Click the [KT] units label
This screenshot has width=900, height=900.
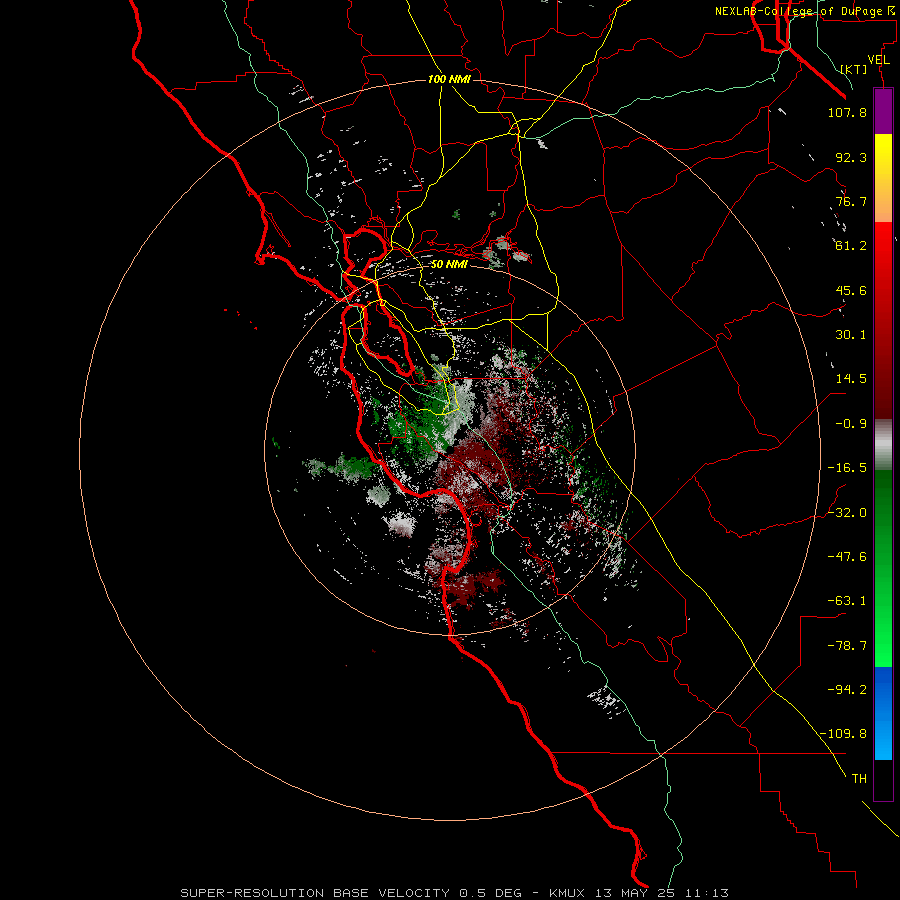pyautogui.click(x=854, y=69)
